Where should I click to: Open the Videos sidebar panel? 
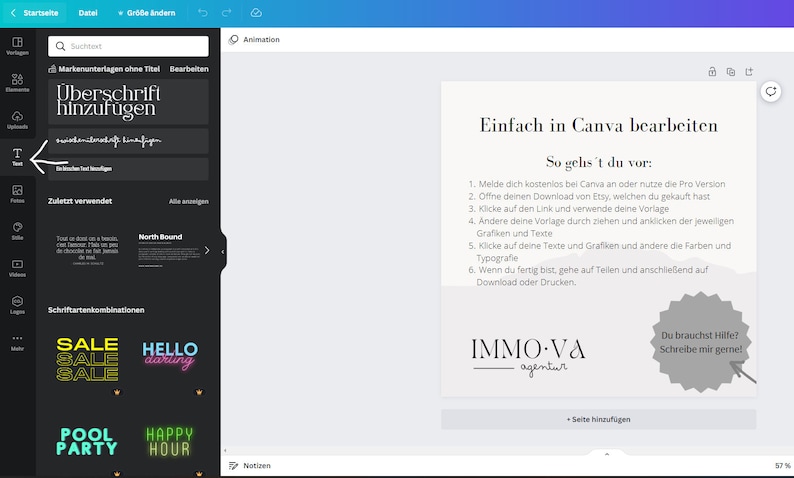tap(17, 268)
